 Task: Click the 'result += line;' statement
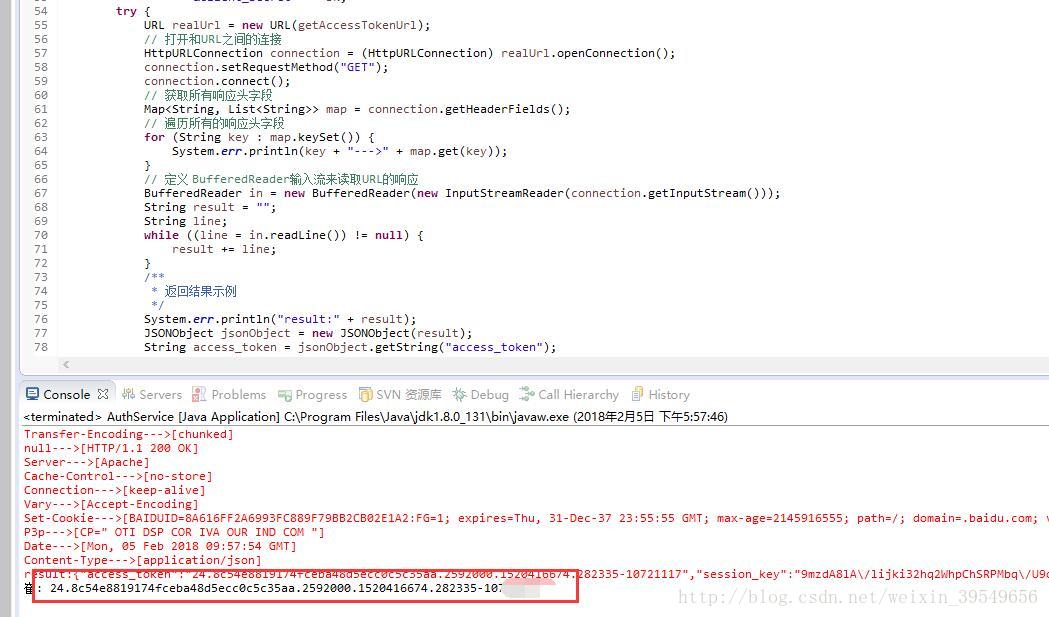[223, 250]
